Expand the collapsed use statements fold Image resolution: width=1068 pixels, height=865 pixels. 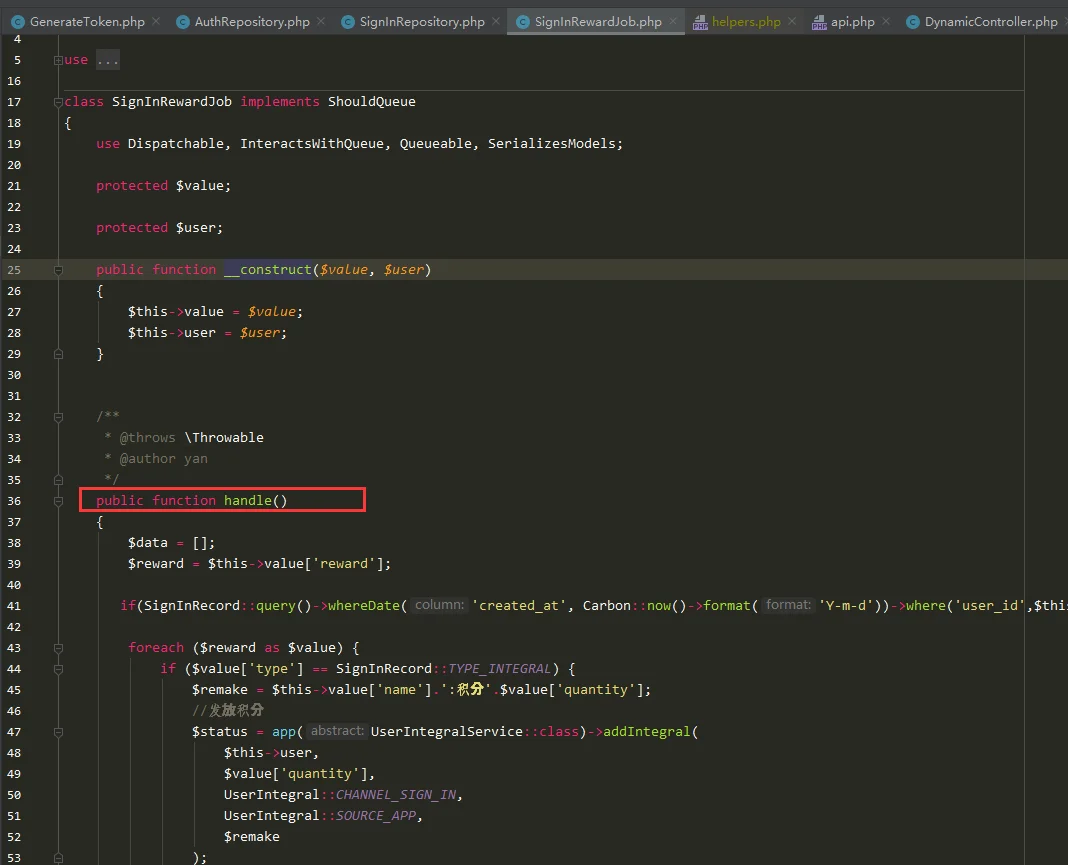pyautogui.click(x=58, y=60)
